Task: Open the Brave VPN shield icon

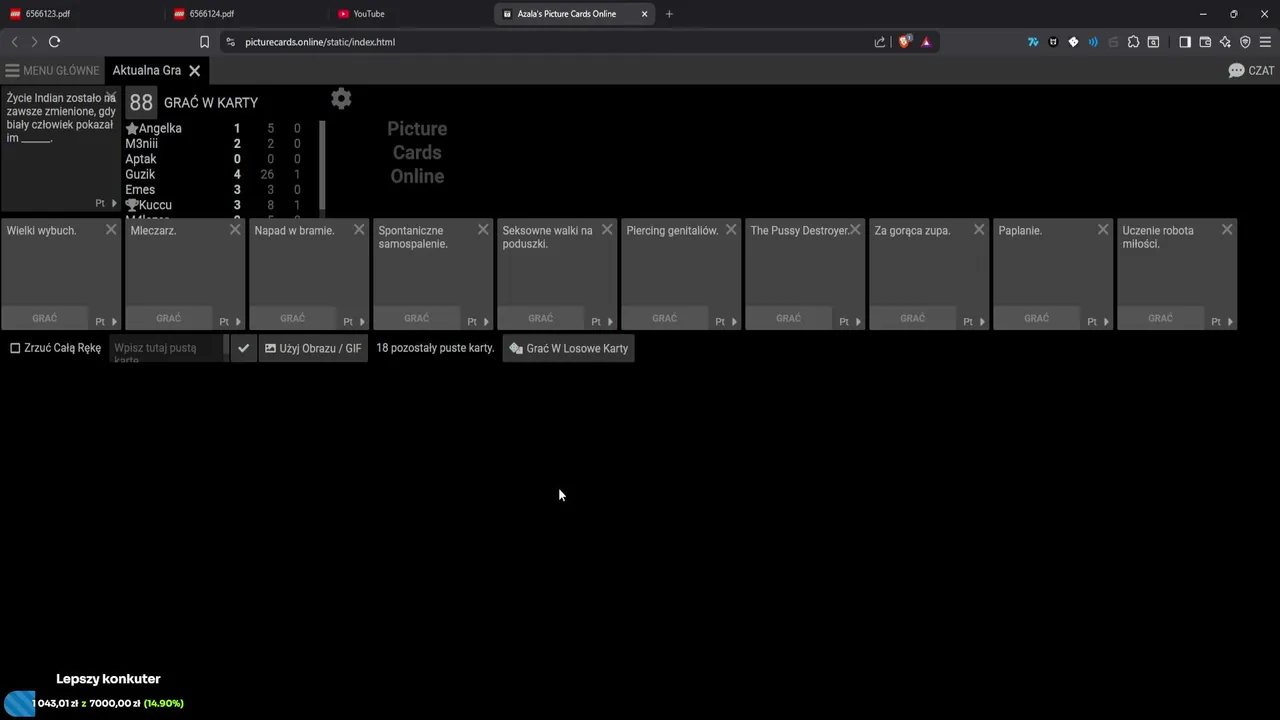Action: coord(1245,42)
